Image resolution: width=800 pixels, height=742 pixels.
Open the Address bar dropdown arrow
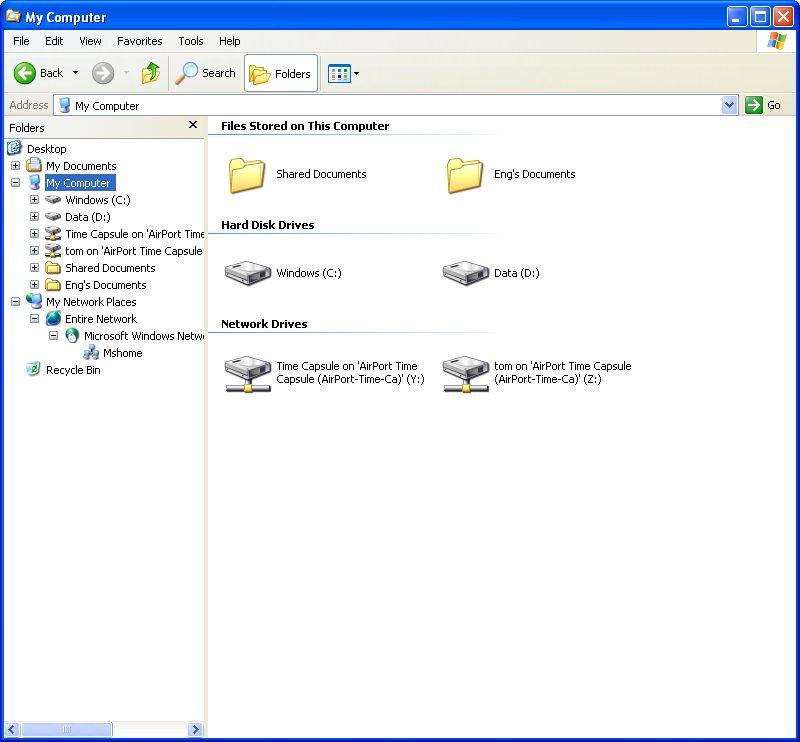coord(730,105)
